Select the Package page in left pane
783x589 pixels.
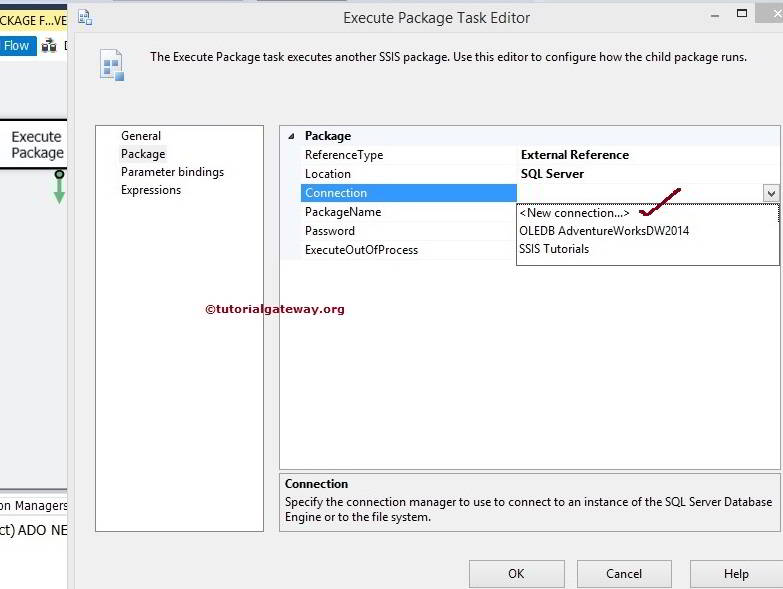pyautogui.click(x=143, y=154)
